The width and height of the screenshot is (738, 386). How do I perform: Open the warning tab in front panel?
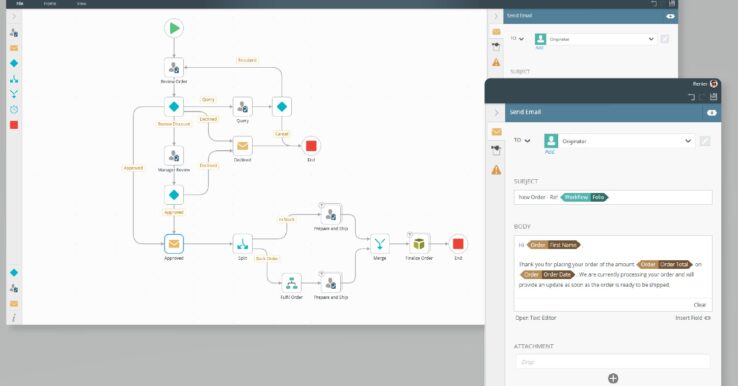[496, 170]
